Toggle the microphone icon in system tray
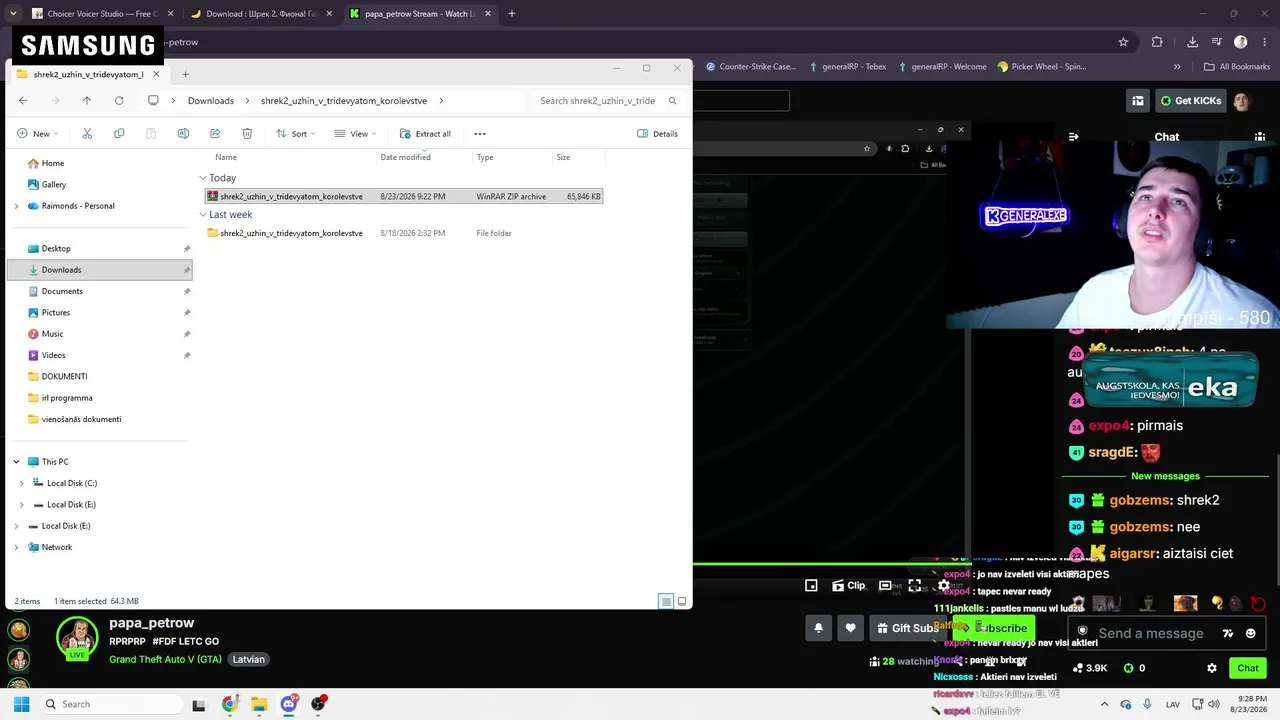This screenshot has width=1280, height=720. [1147, 704]
